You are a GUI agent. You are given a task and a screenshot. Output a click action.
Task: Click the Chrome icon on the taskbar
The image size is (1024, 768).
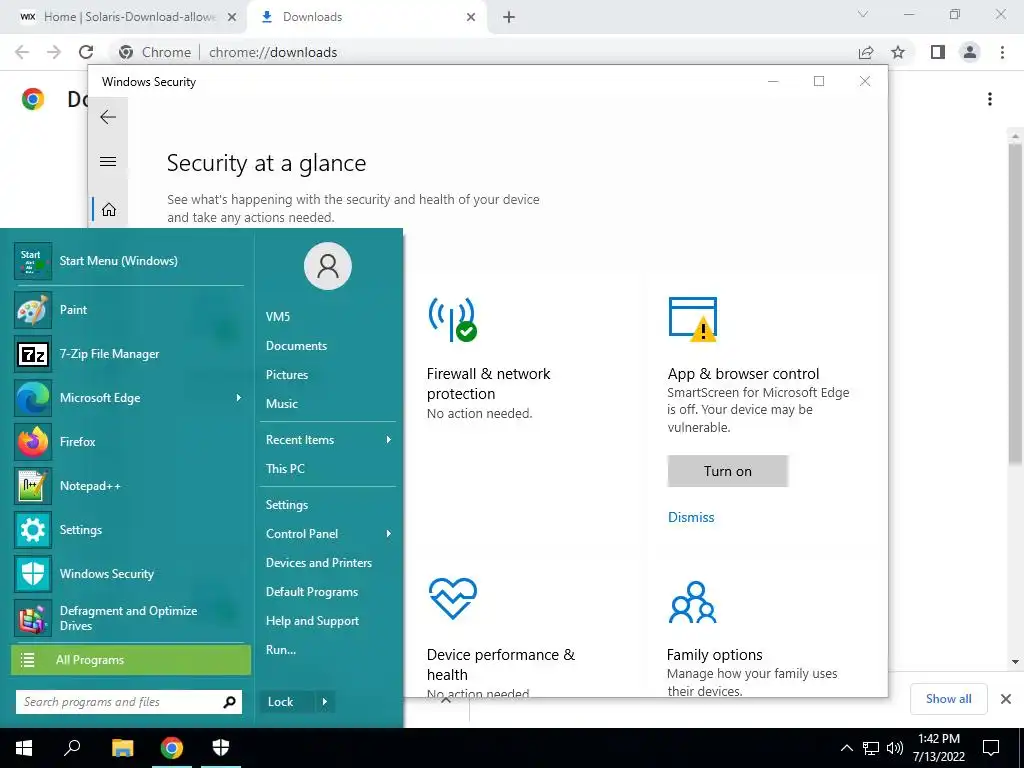[x=172, y=748]
